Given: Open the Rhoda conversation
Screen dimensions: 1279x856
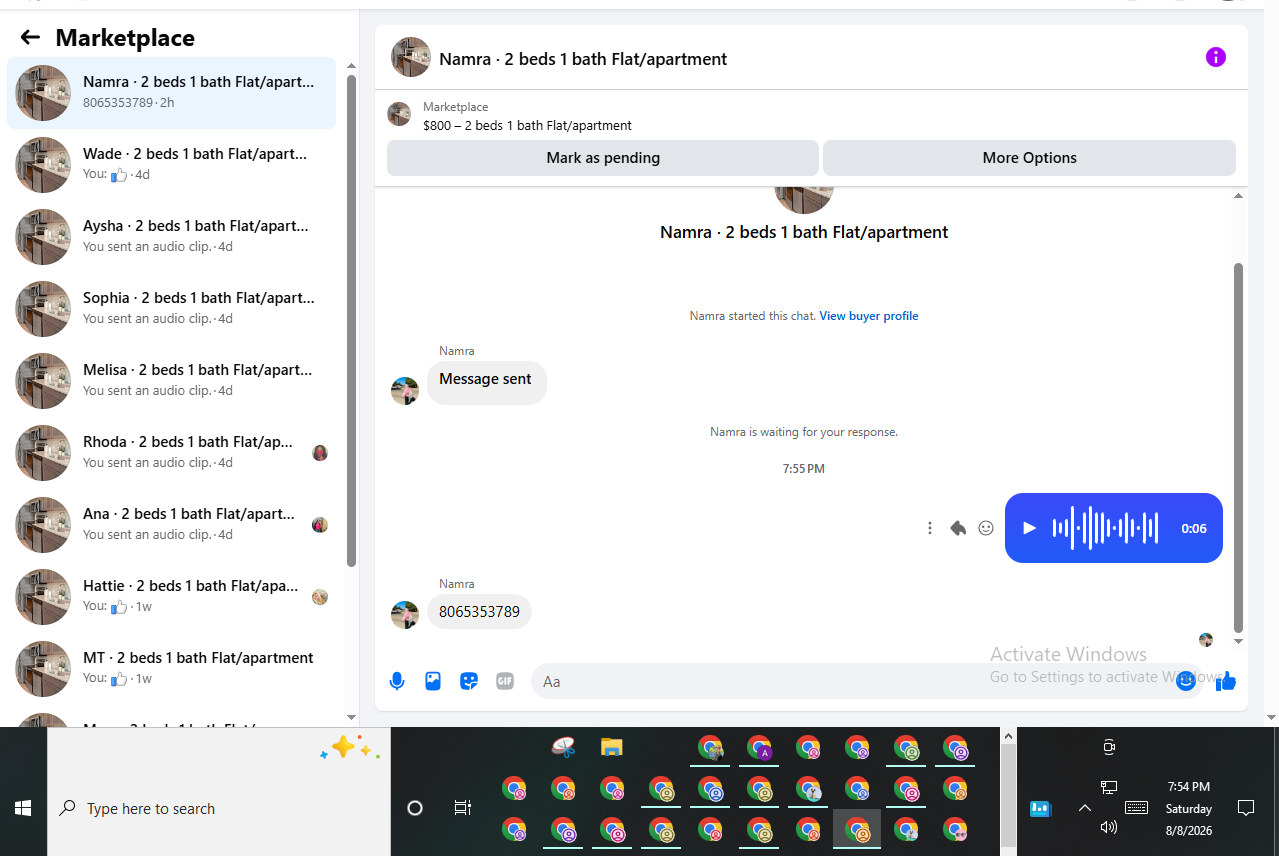Looking at the screenshot, I should 171,453.
